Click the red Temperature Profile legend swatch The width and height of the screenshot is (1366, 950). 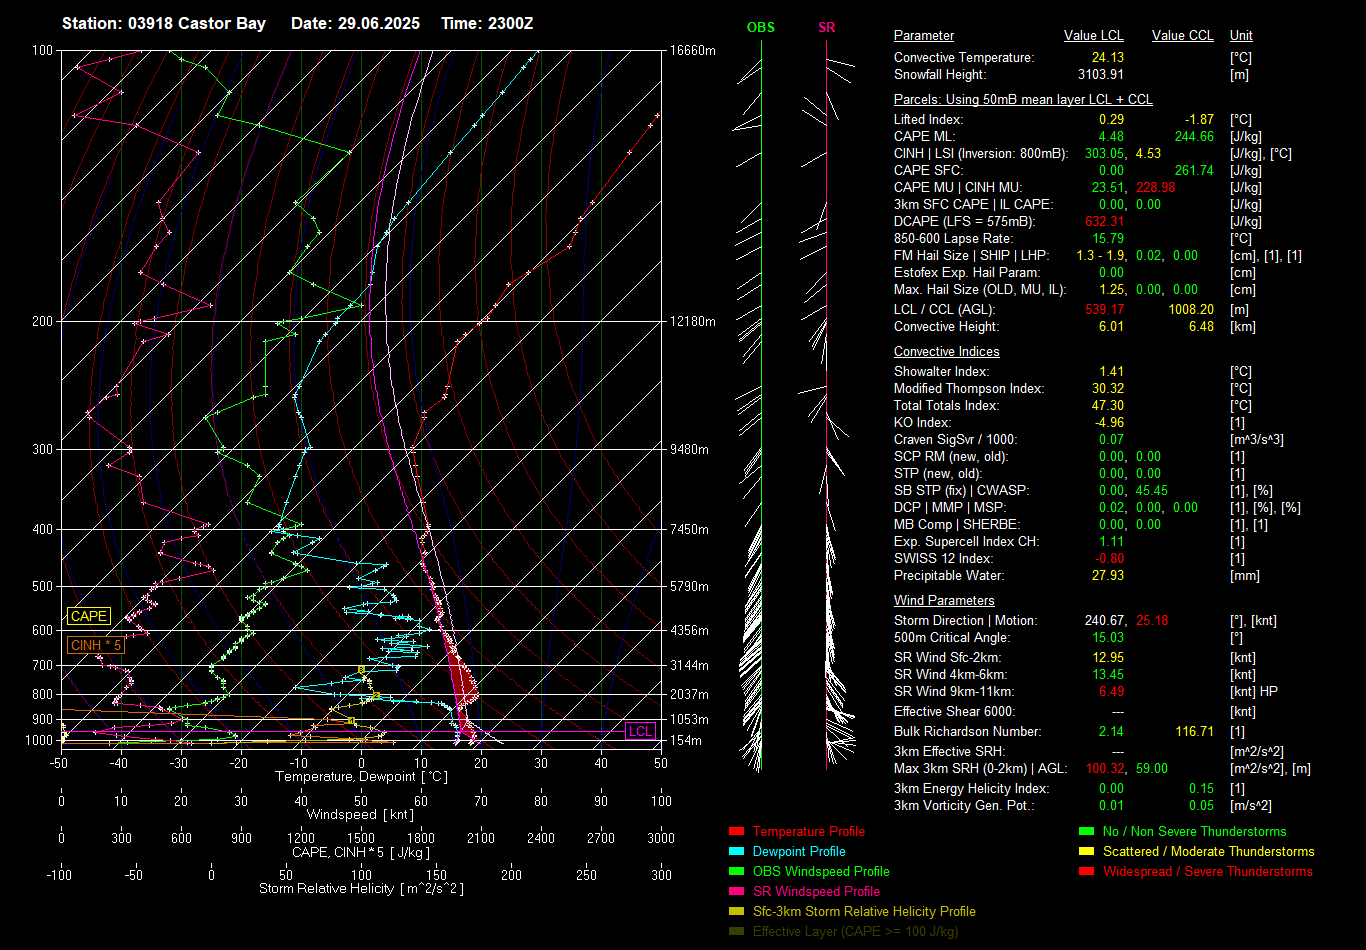737,831
